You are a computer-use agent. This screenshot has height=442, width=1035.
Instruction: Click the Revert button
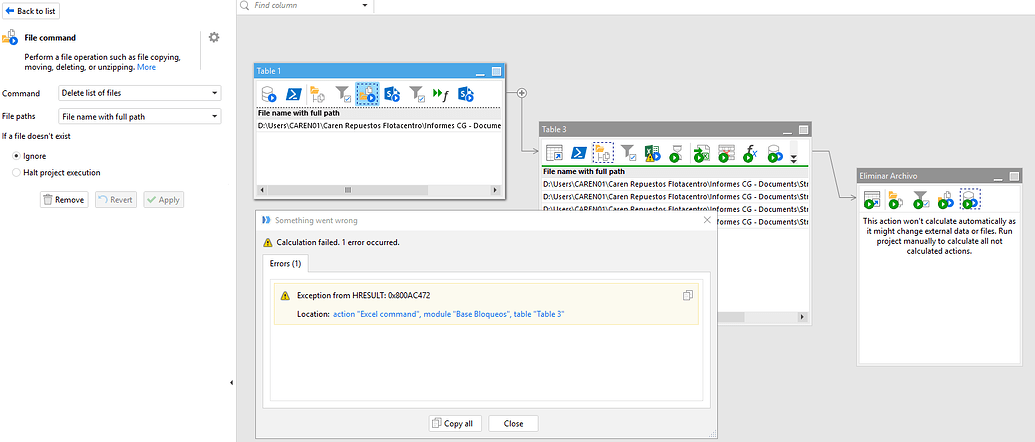[116, 200]
